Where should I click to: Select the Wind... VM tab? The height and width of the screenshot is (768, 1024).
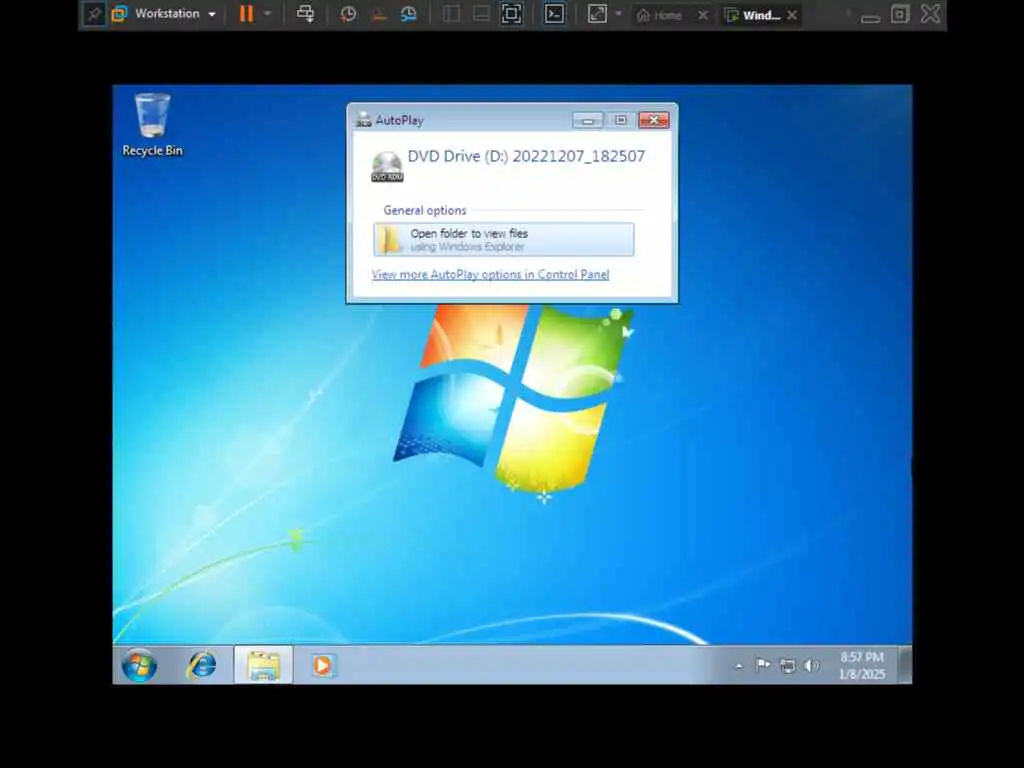pyautogui.click(x=753, y=15)
